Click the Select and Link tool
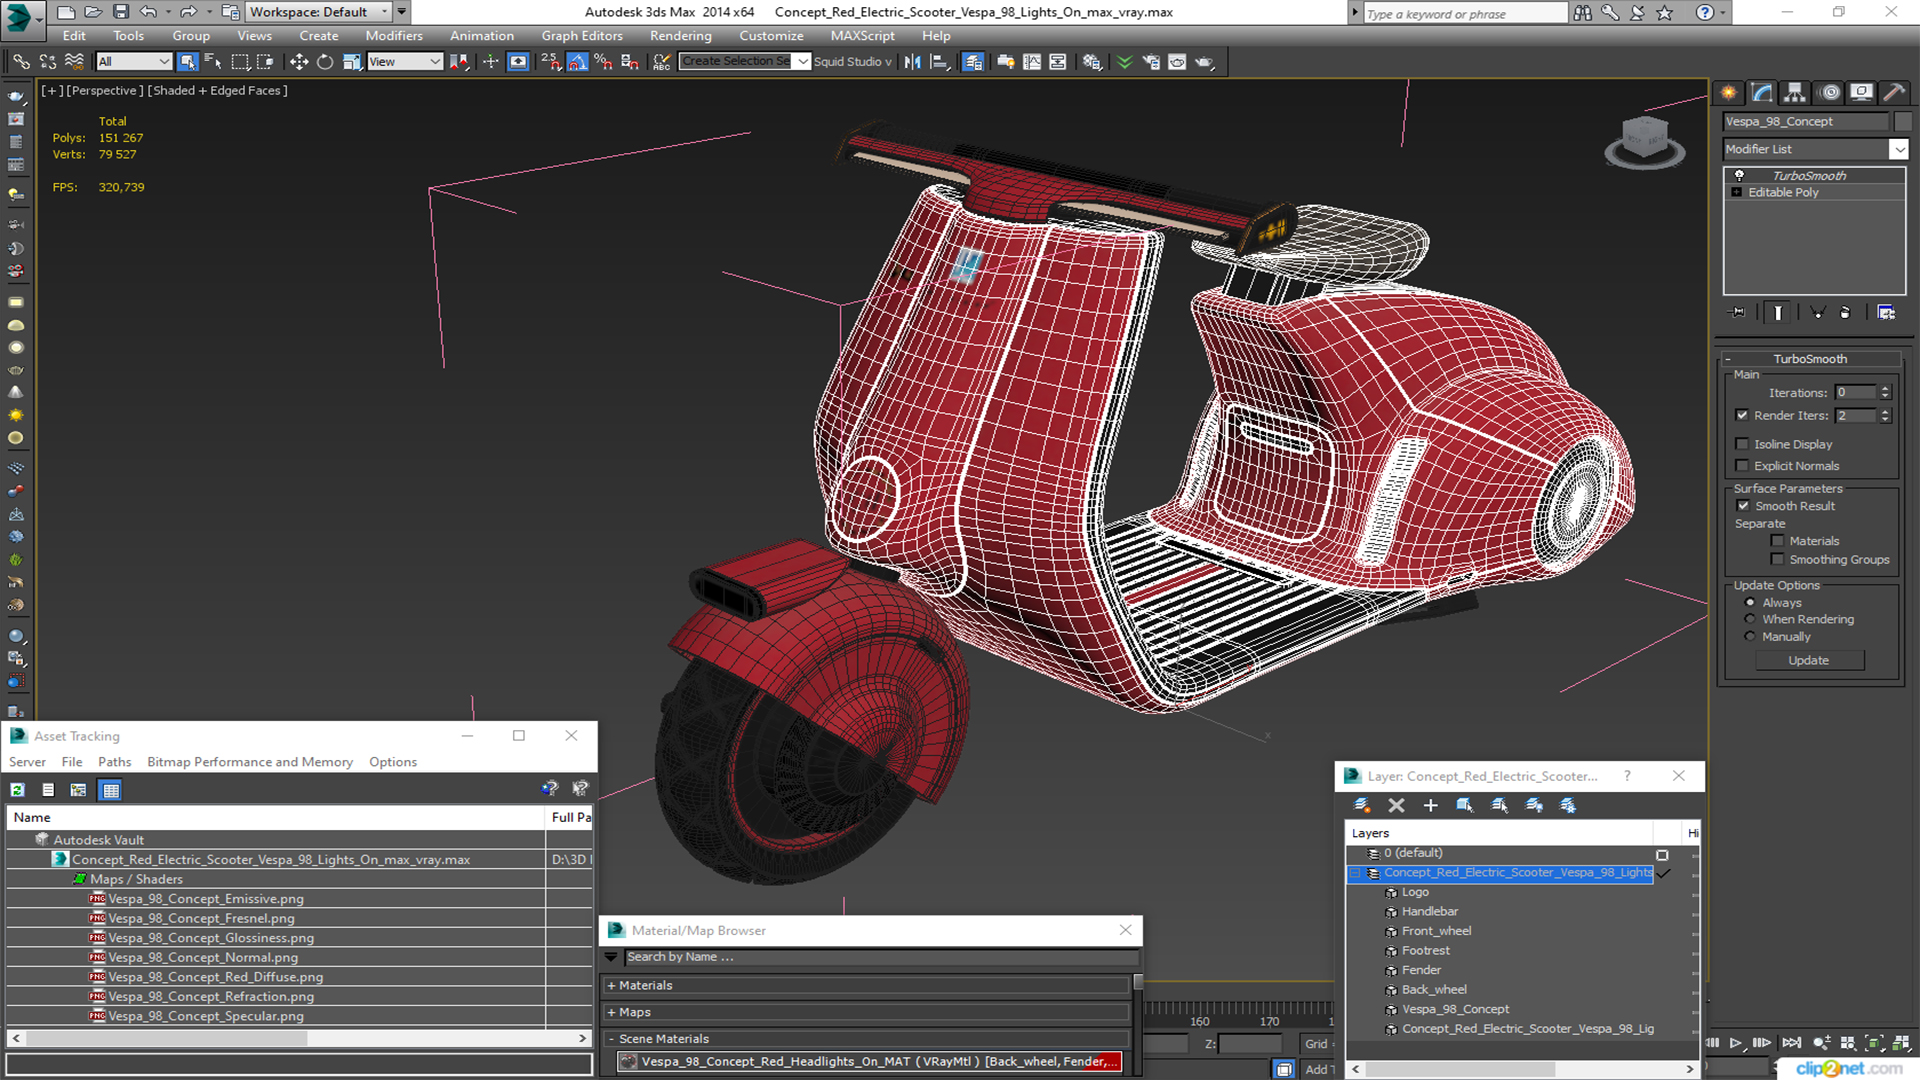The image size is (1920, 1080). point(20,62)
